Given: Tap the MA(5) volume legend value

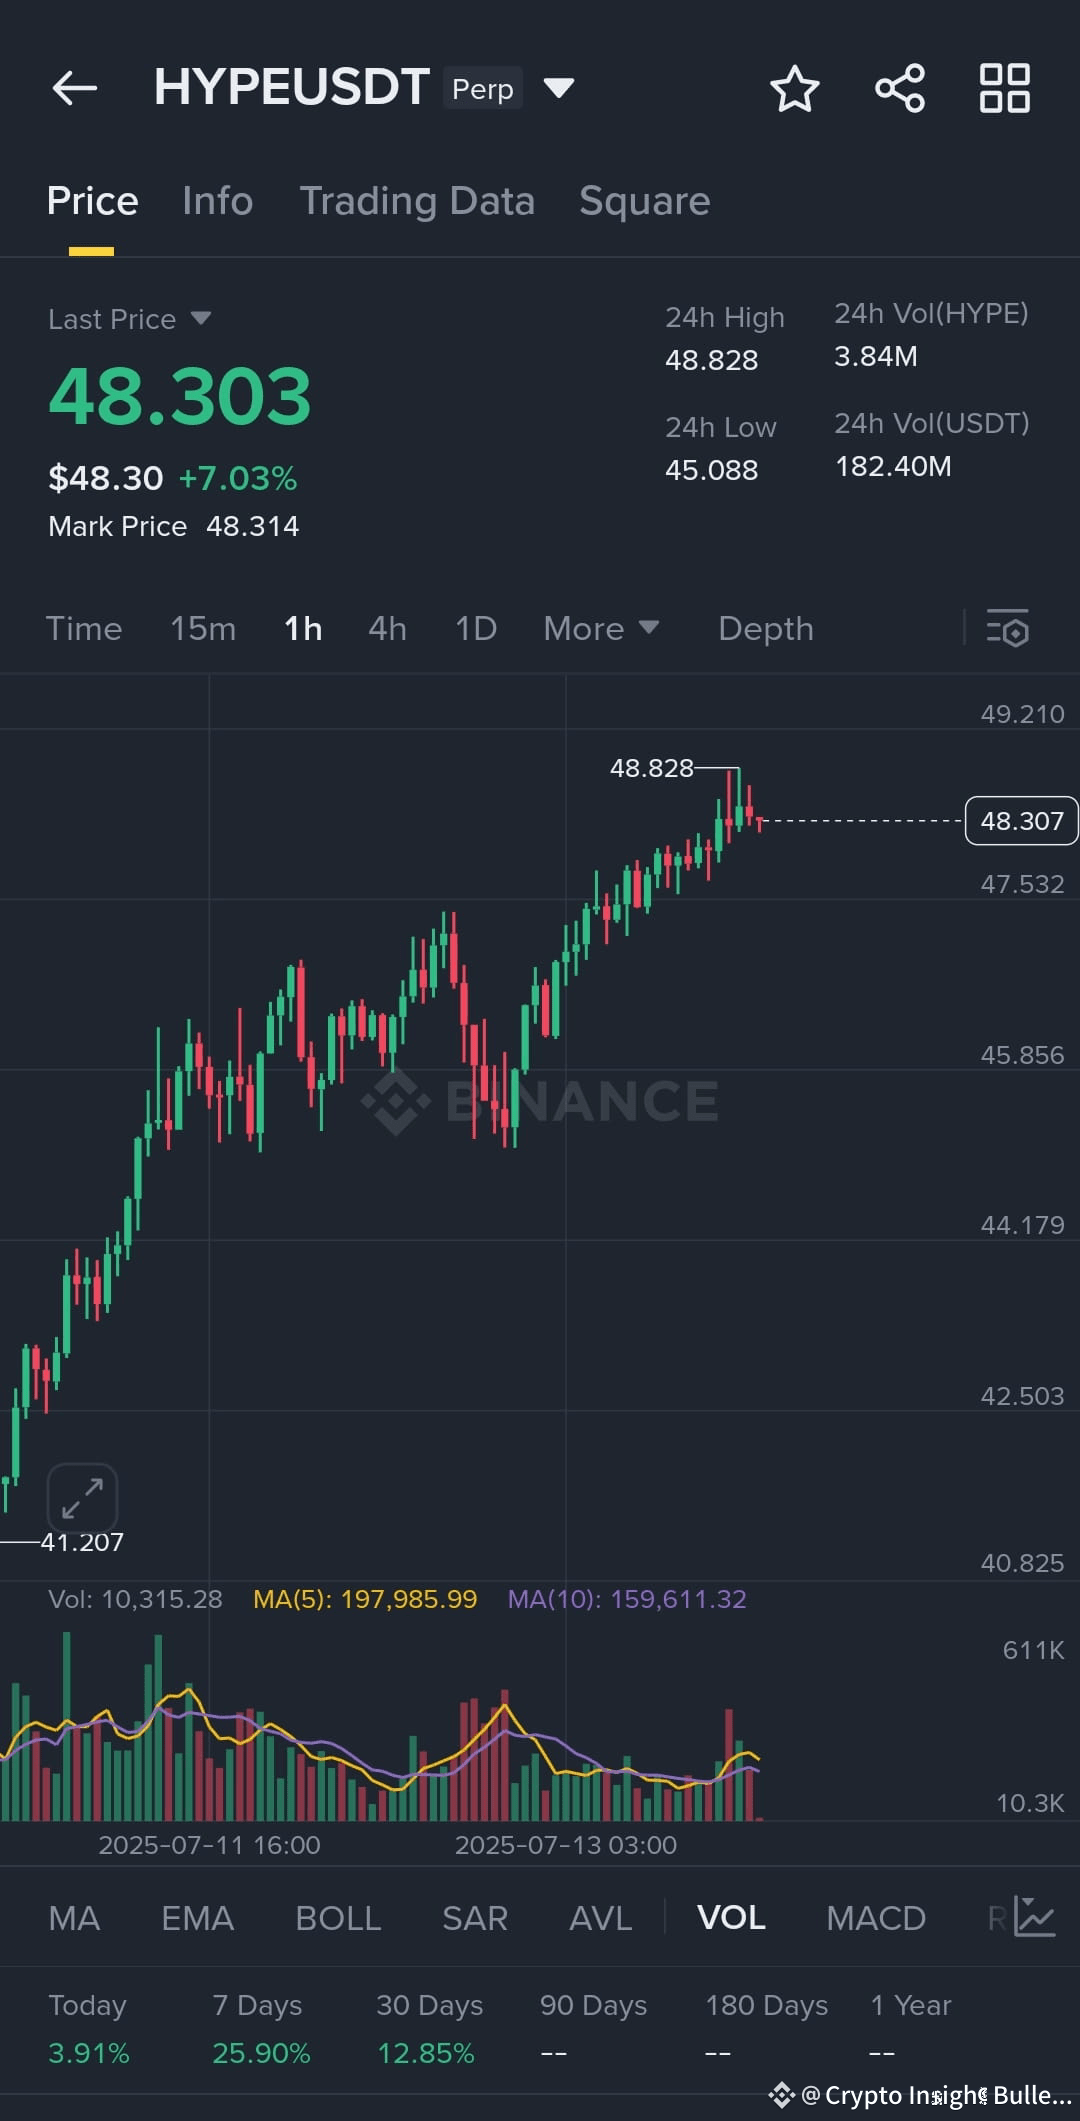Looking at the screenshot, I should pyautogui.click(x=365, y=1599).
